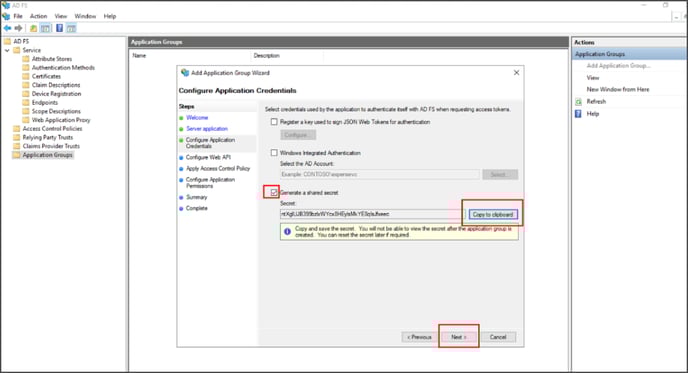Check Register a key for JSON Web Tokens
688x373 pixels.
[x=274, y=122]
